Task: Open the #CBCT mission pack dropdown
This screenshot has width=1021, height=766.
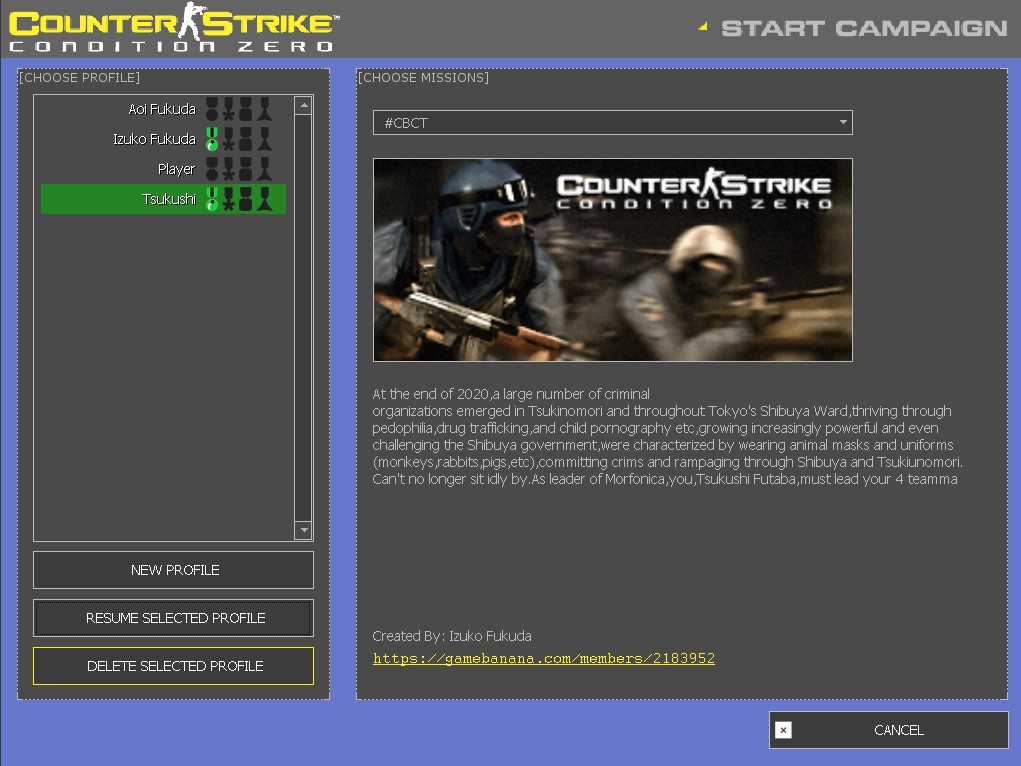Action: 612,122
